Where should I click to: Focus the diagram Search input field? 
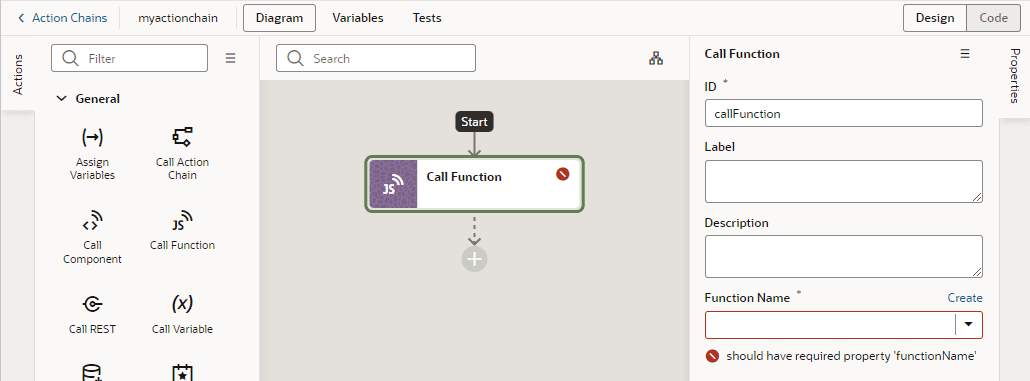(376, 58)
